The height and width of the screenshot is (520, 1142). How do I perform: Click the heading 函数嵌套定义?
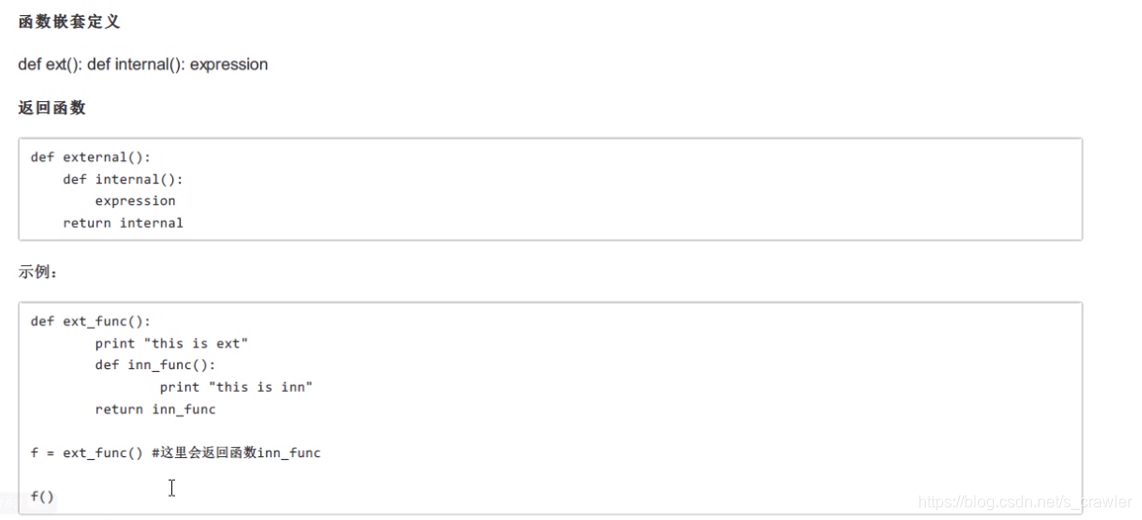(69, 22)
